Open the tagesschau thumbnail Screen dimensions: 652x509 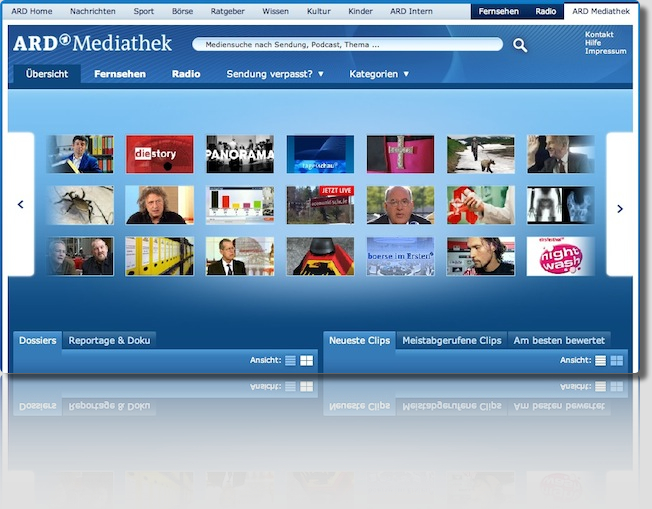[320, 154]
